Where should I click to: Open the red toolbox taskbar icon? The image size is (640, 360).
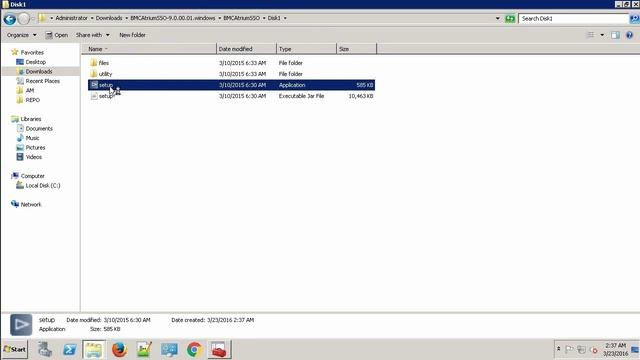click(219, 350)
